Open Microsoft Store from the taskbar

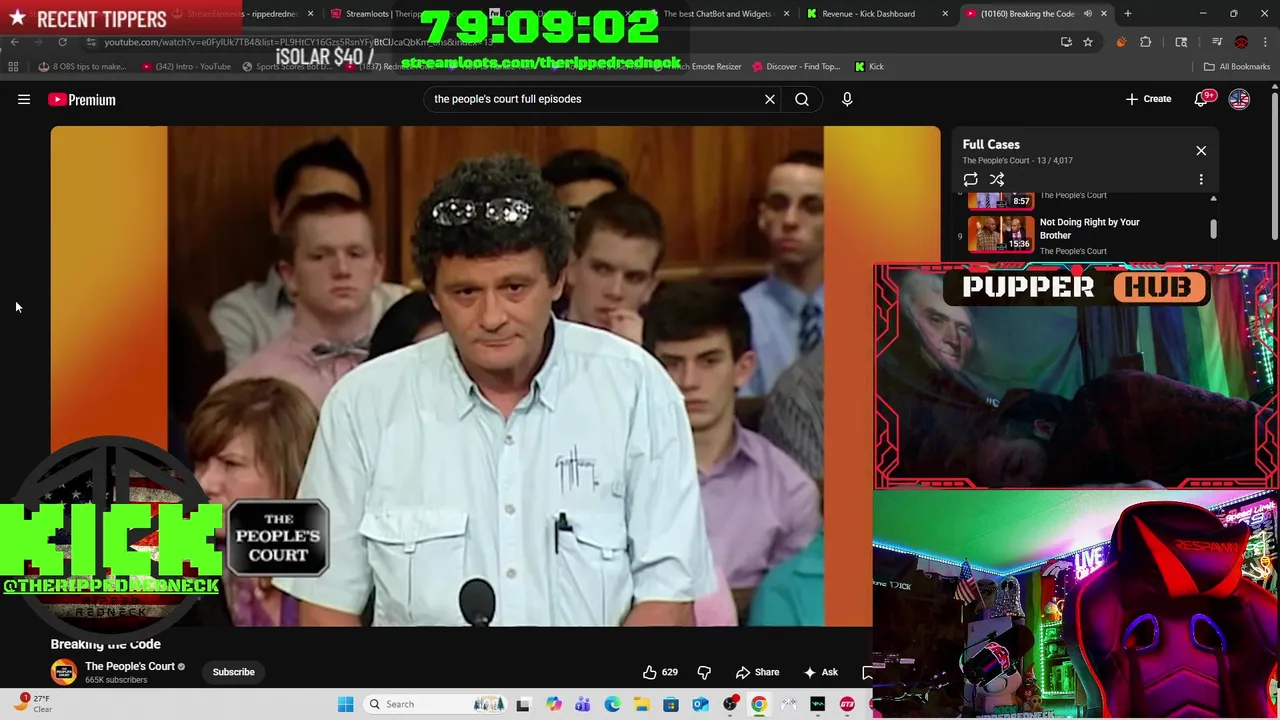[x=671, y=704]
